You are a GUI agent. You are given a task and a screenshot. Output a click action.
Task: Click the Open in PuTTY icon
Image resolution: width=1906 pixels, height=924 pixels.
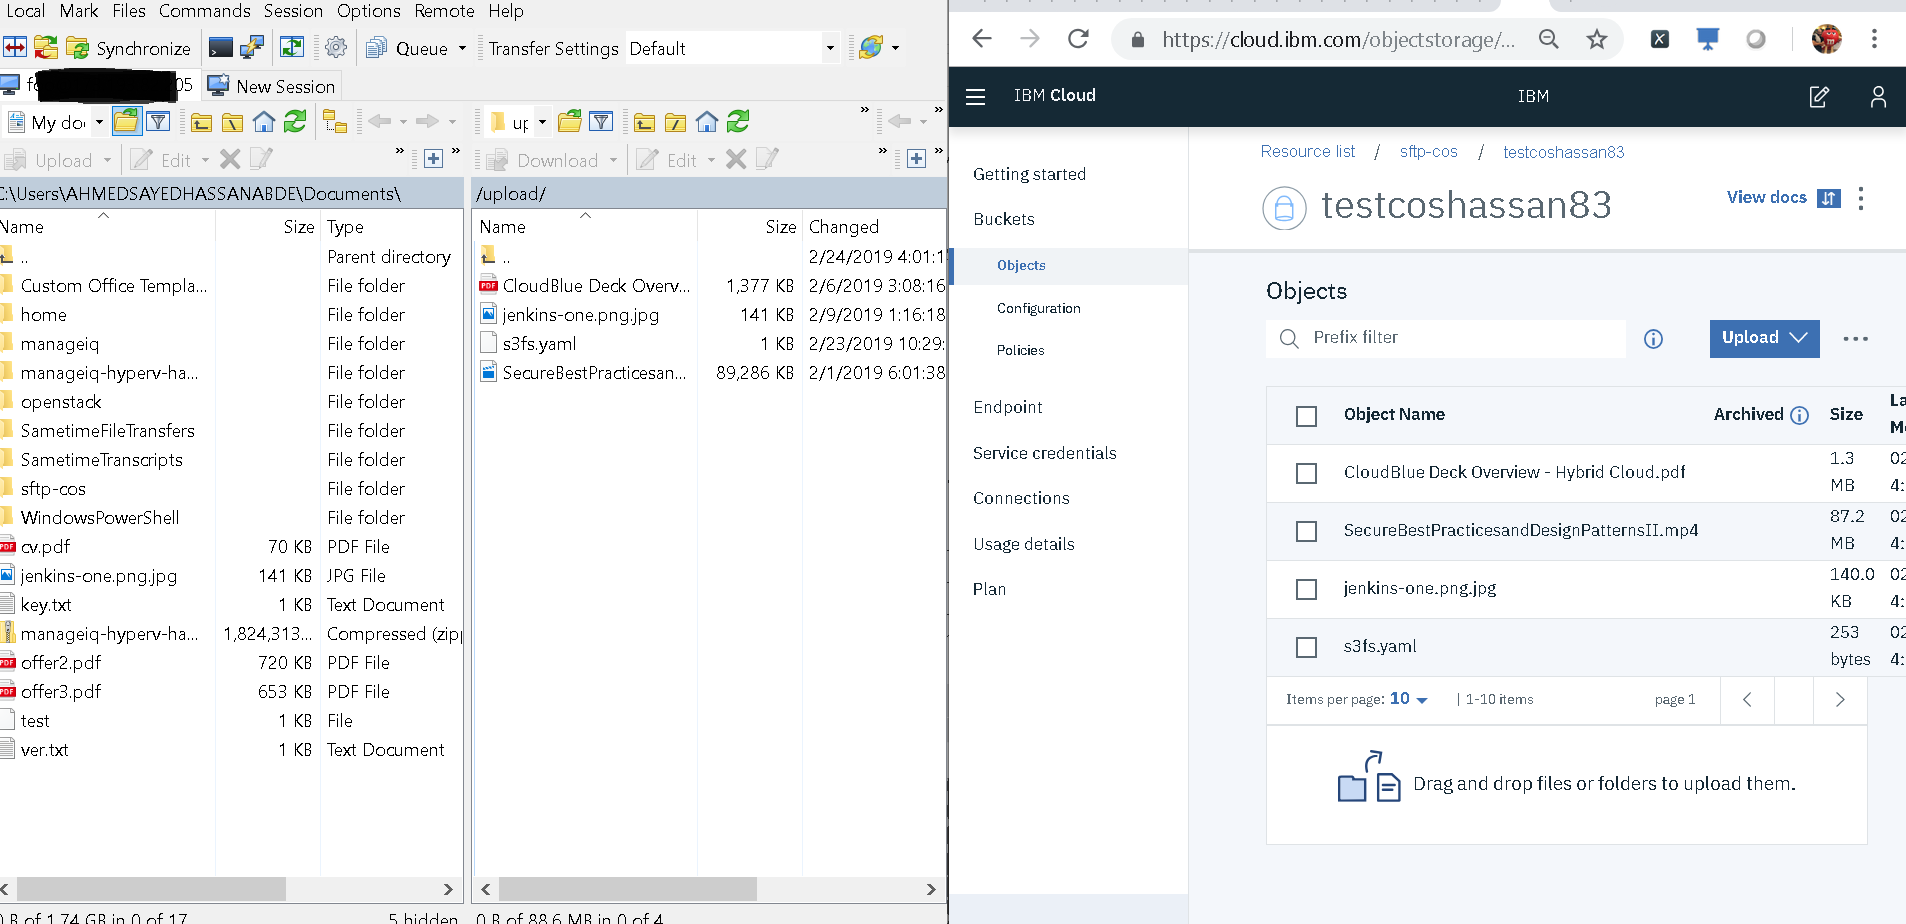click(x=252, y=47)
